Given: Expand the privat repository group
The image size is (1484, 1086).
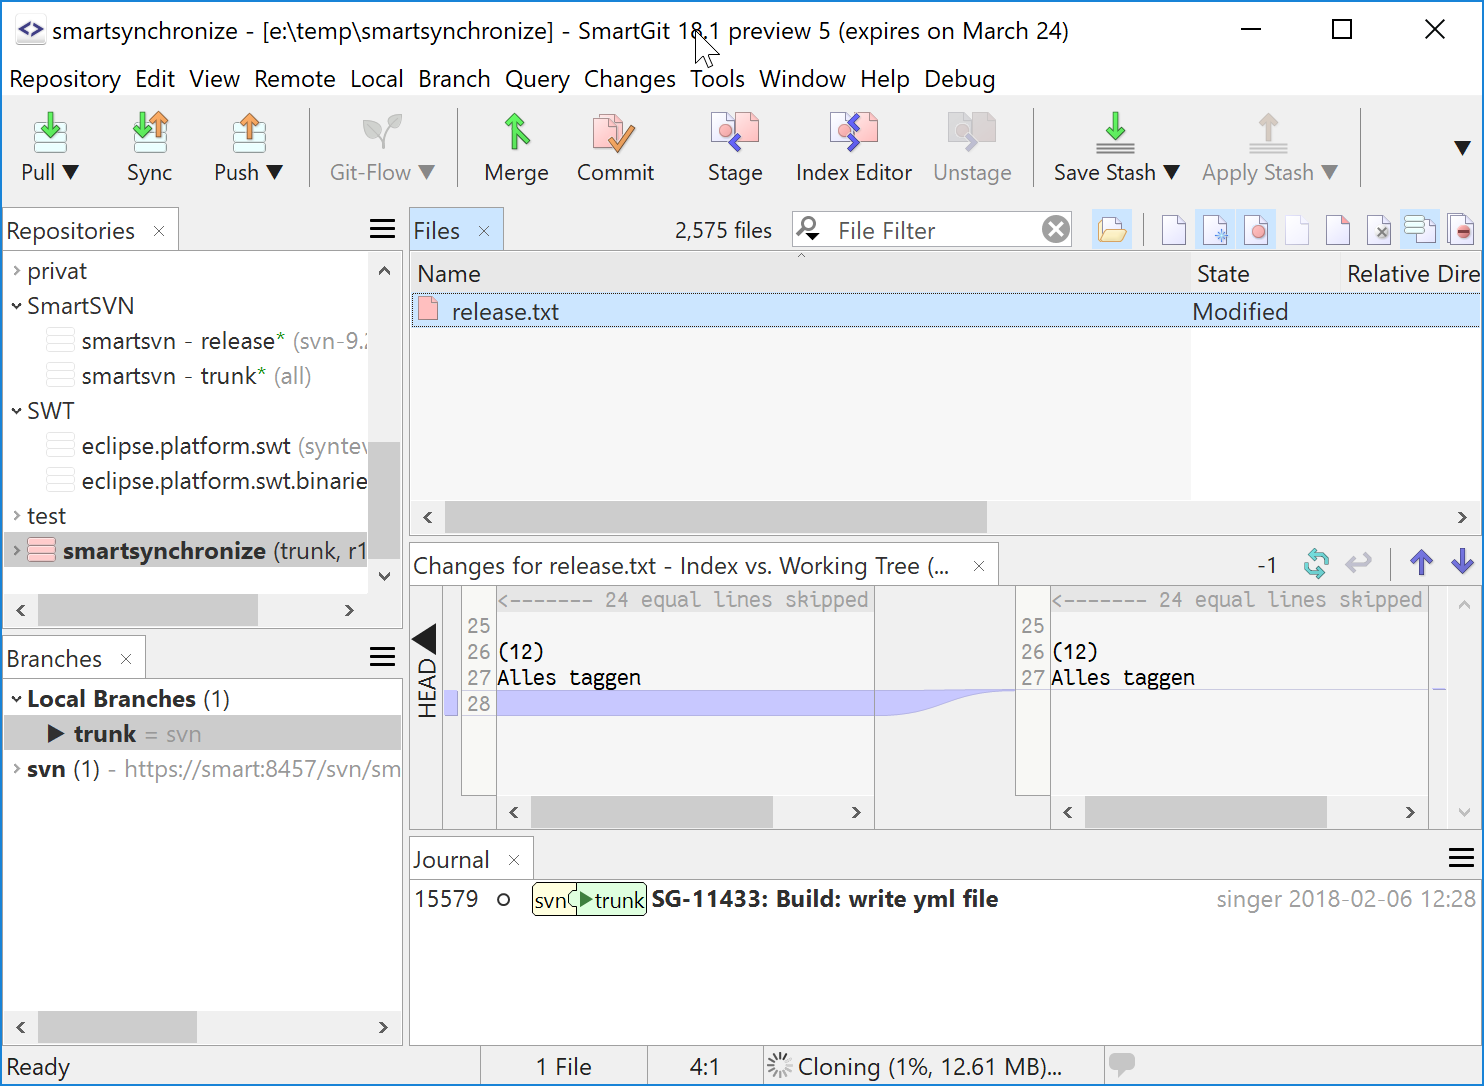Looking at the screenshot, I should point(16,271).
